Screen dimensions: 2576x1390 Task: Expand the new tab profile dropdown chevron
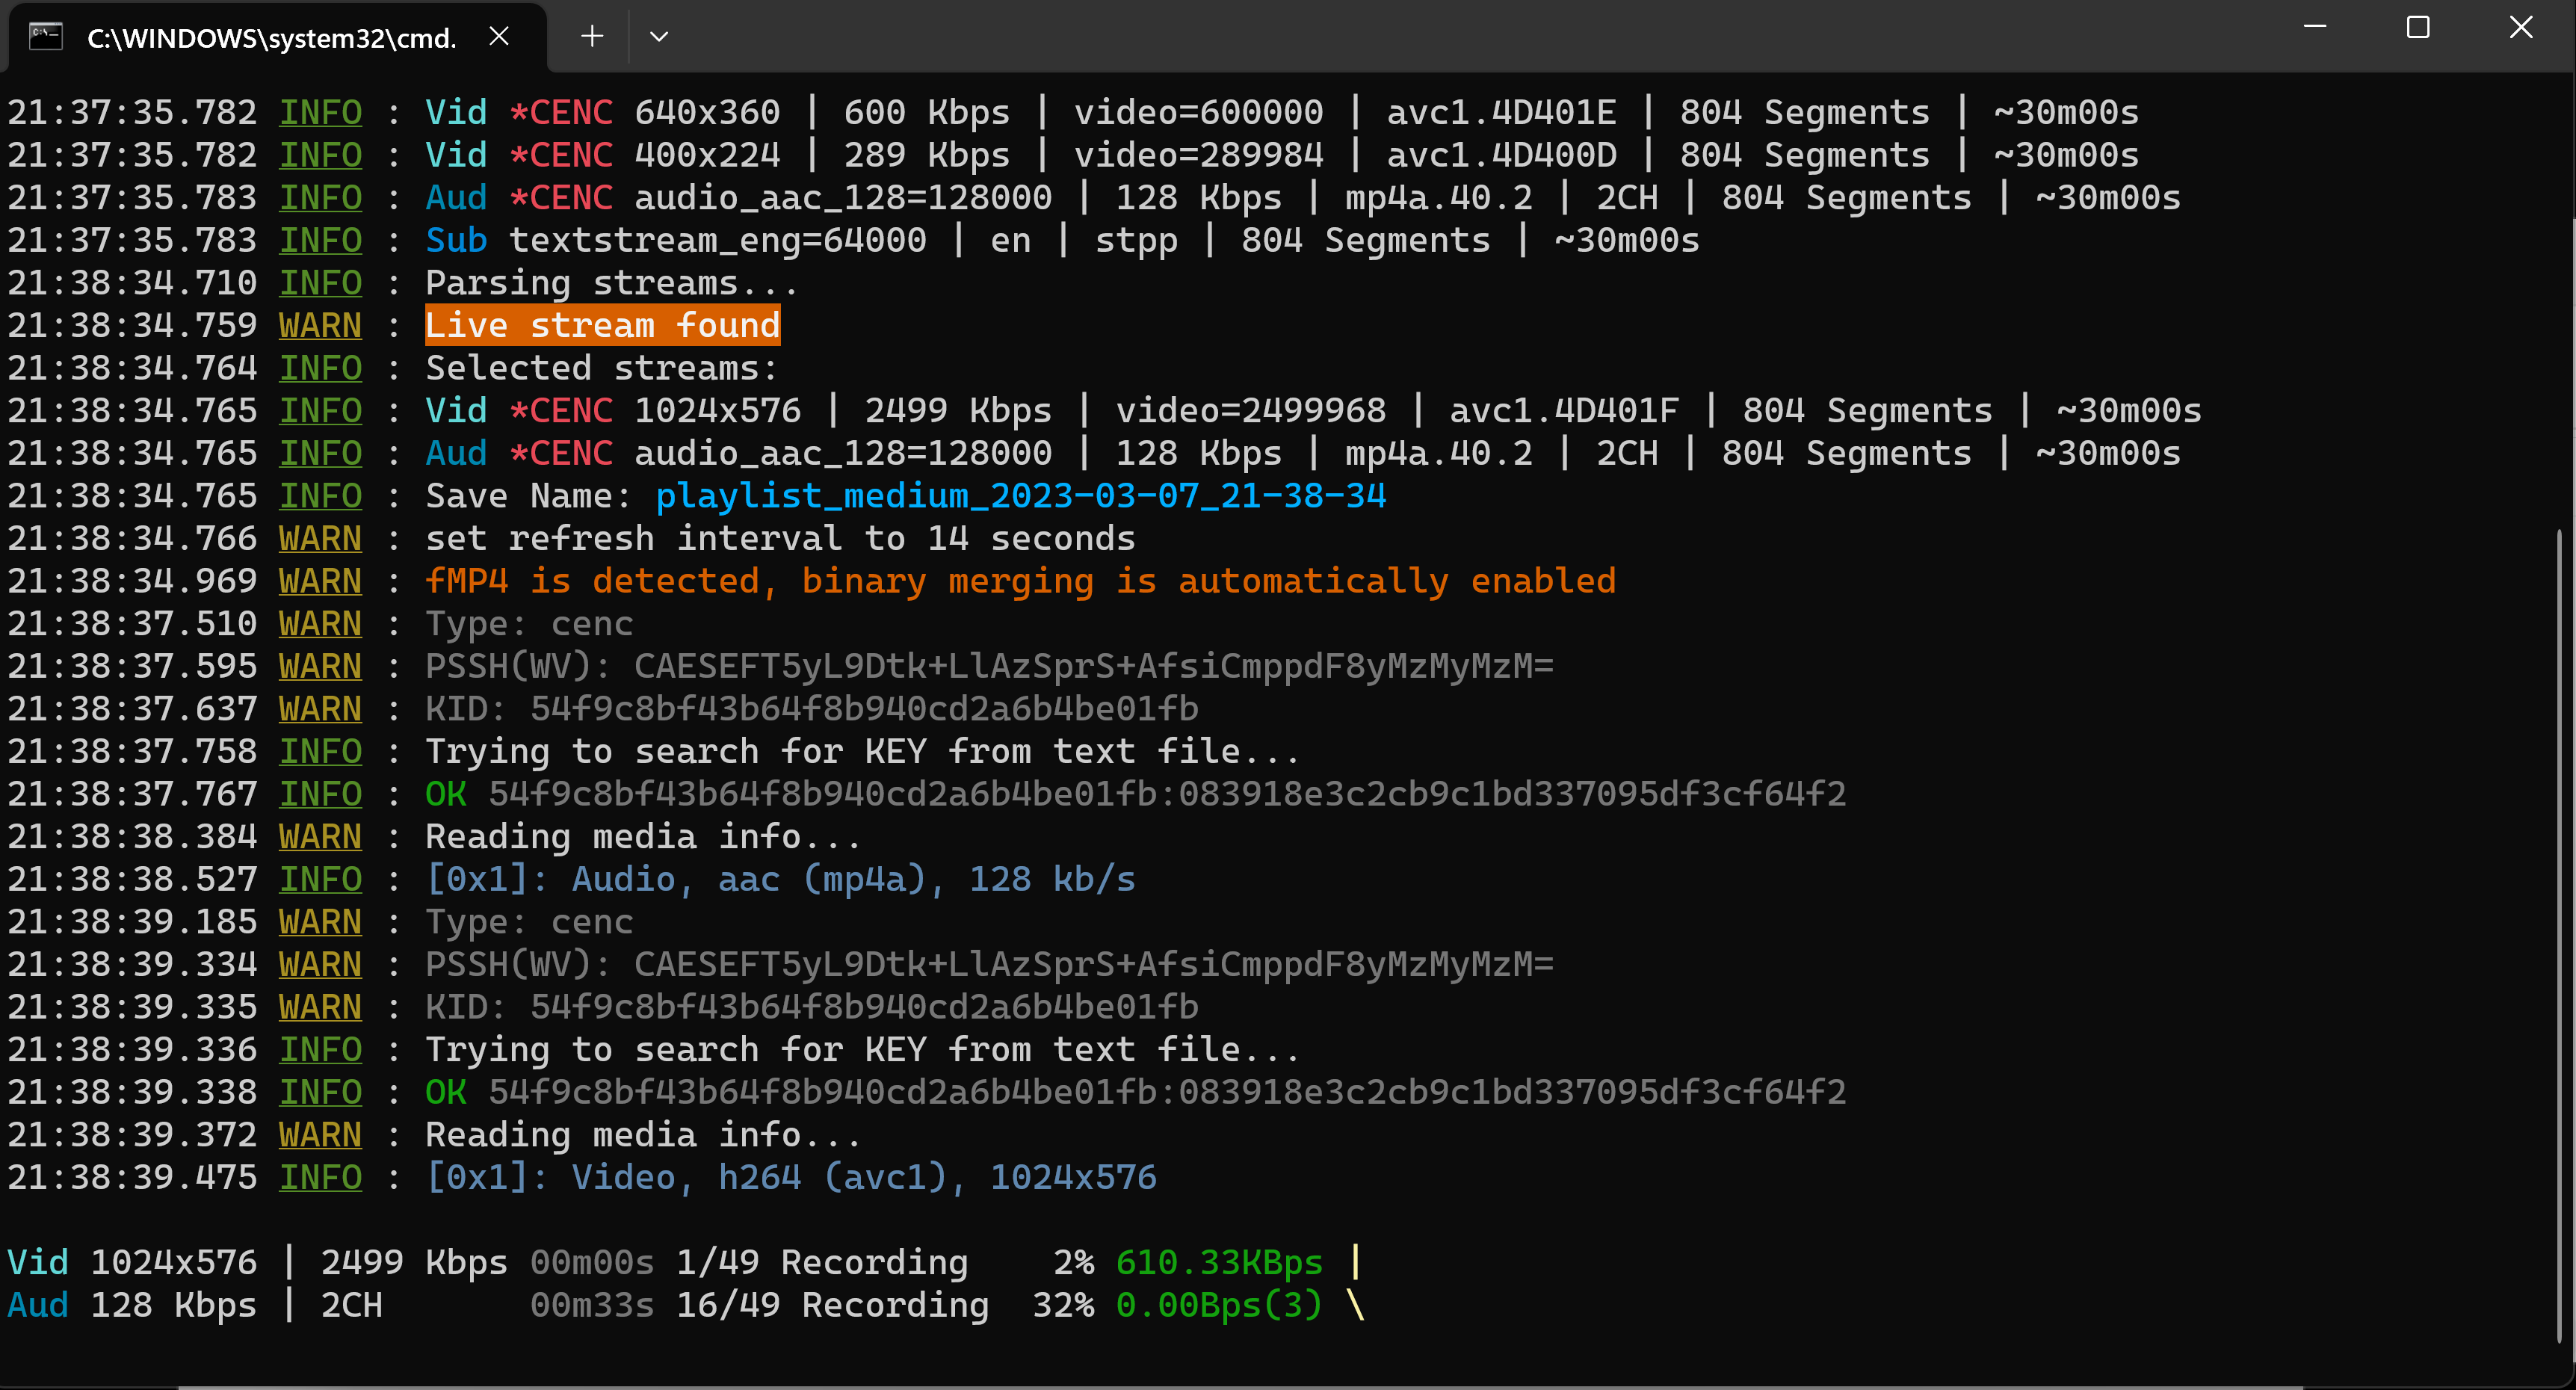tap(659, 37)
